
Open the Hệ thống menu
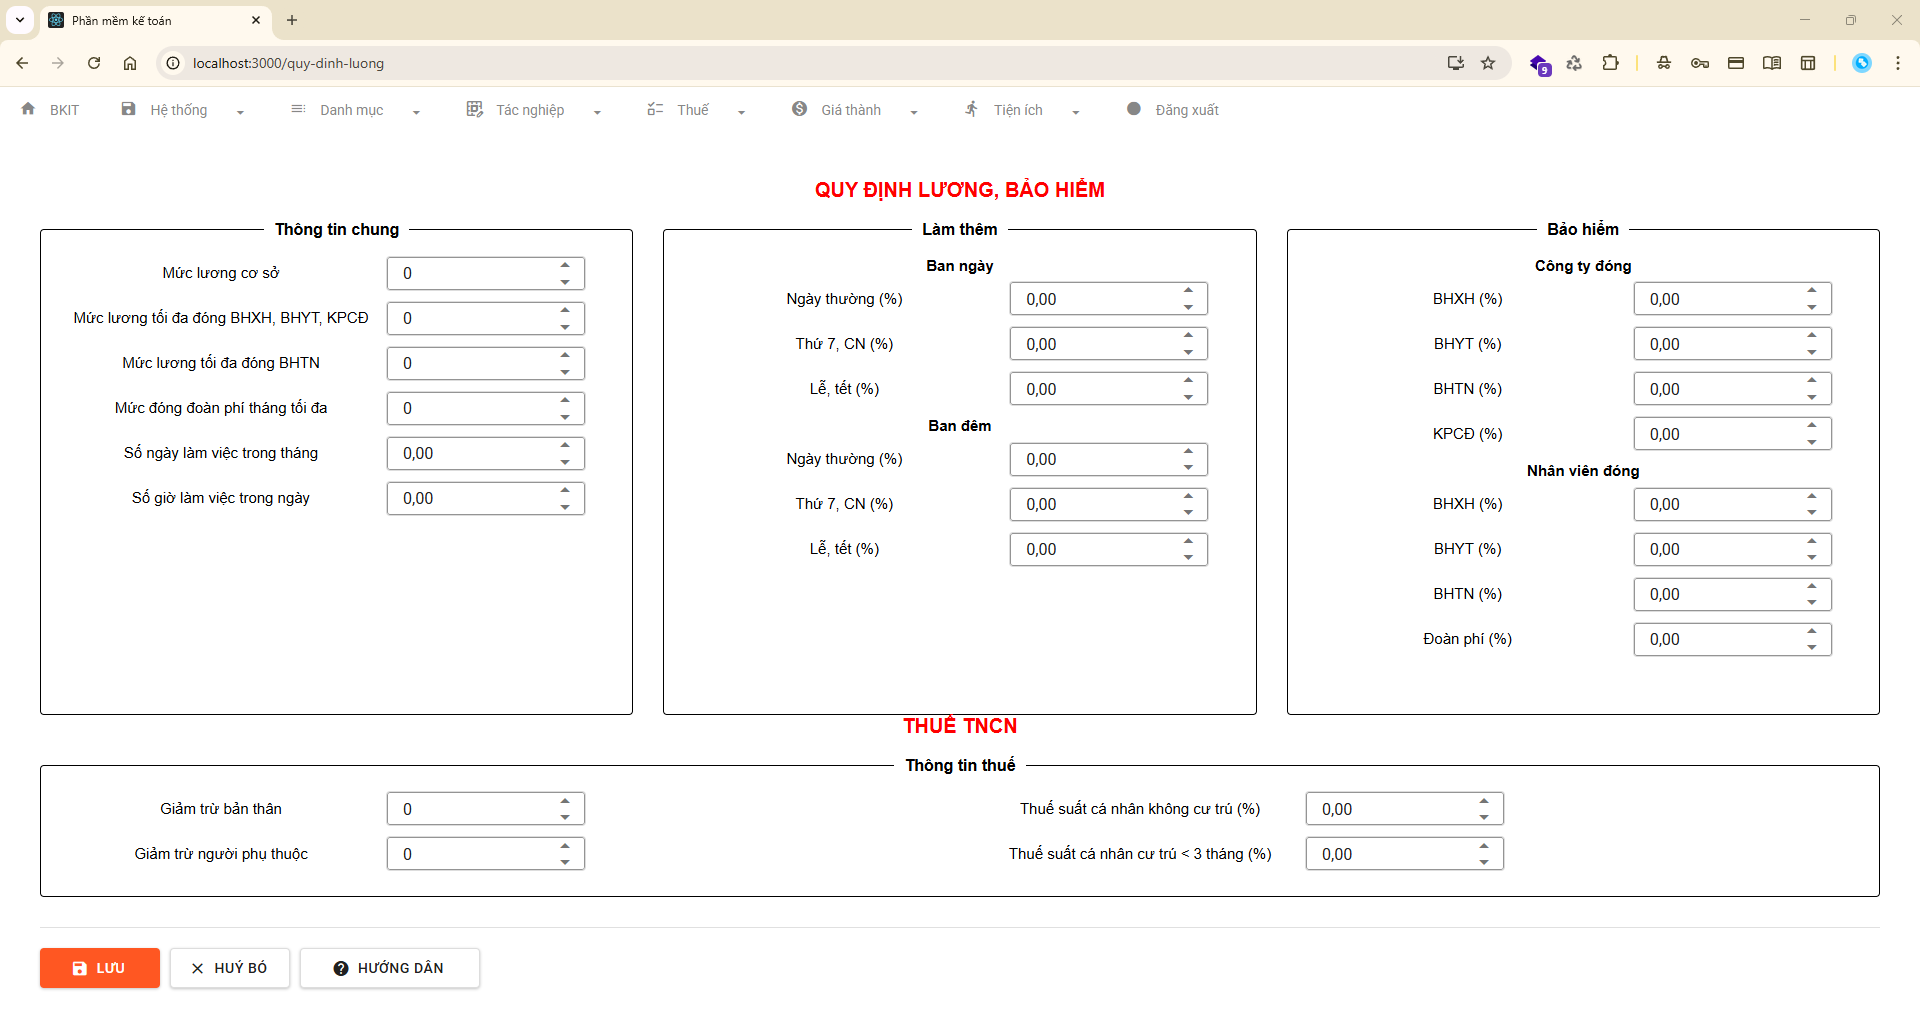pos(179,110)
